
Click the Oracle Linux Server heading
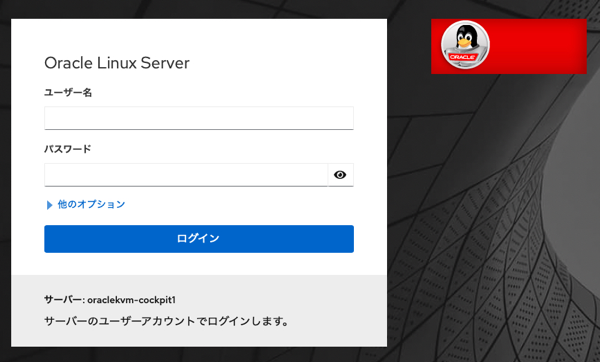(x=117, y=63)
